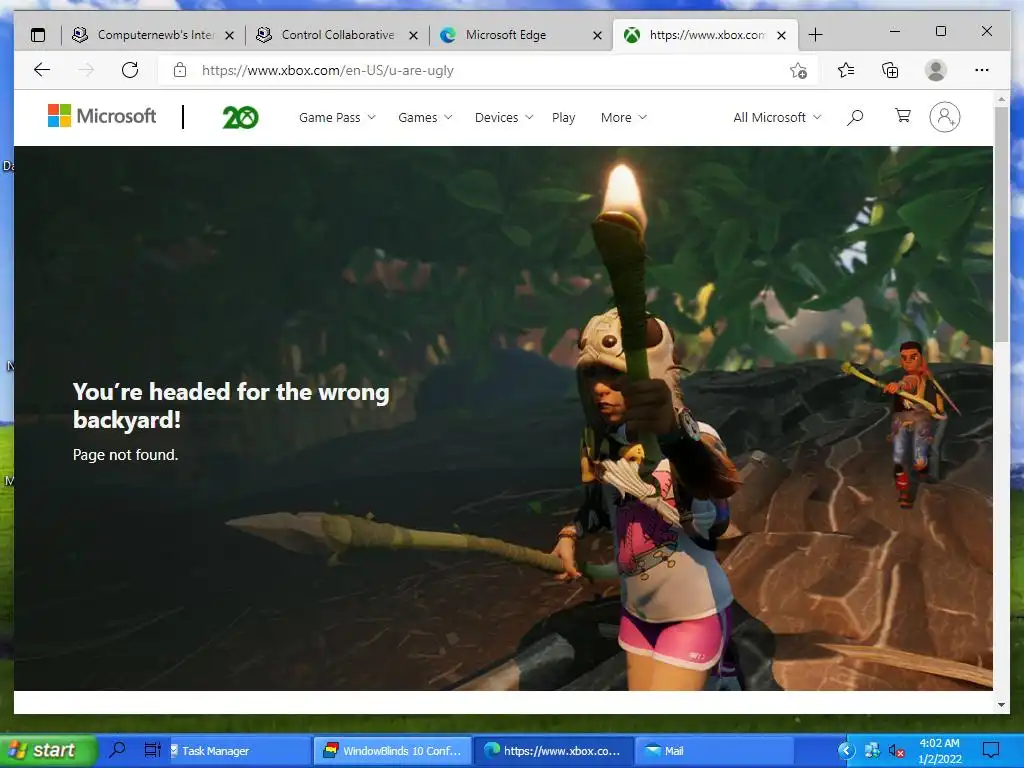Screen dimensions: 1024x768
Task: Go back with the browser back arrow
Action: (x=42, y=70)
